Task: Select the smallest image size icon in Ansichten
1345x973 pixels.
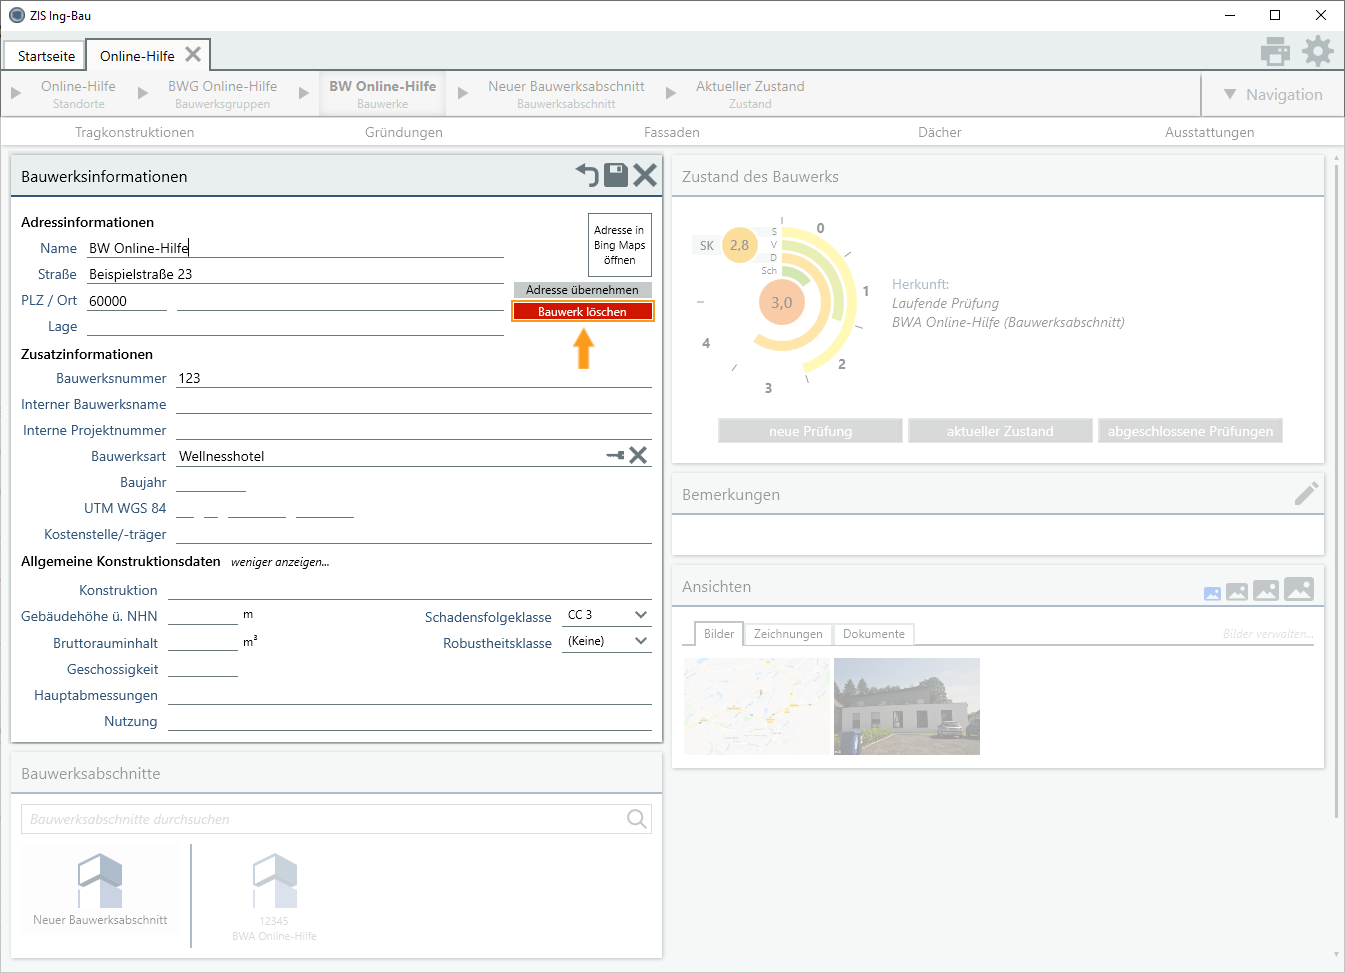Action: point(1212,593)
